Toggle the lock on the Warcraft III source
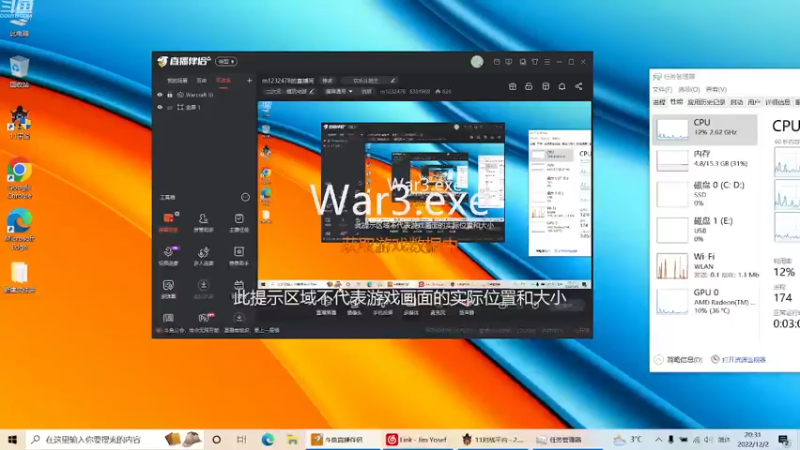Screen dimensions: 800x450 coord(169,95)
